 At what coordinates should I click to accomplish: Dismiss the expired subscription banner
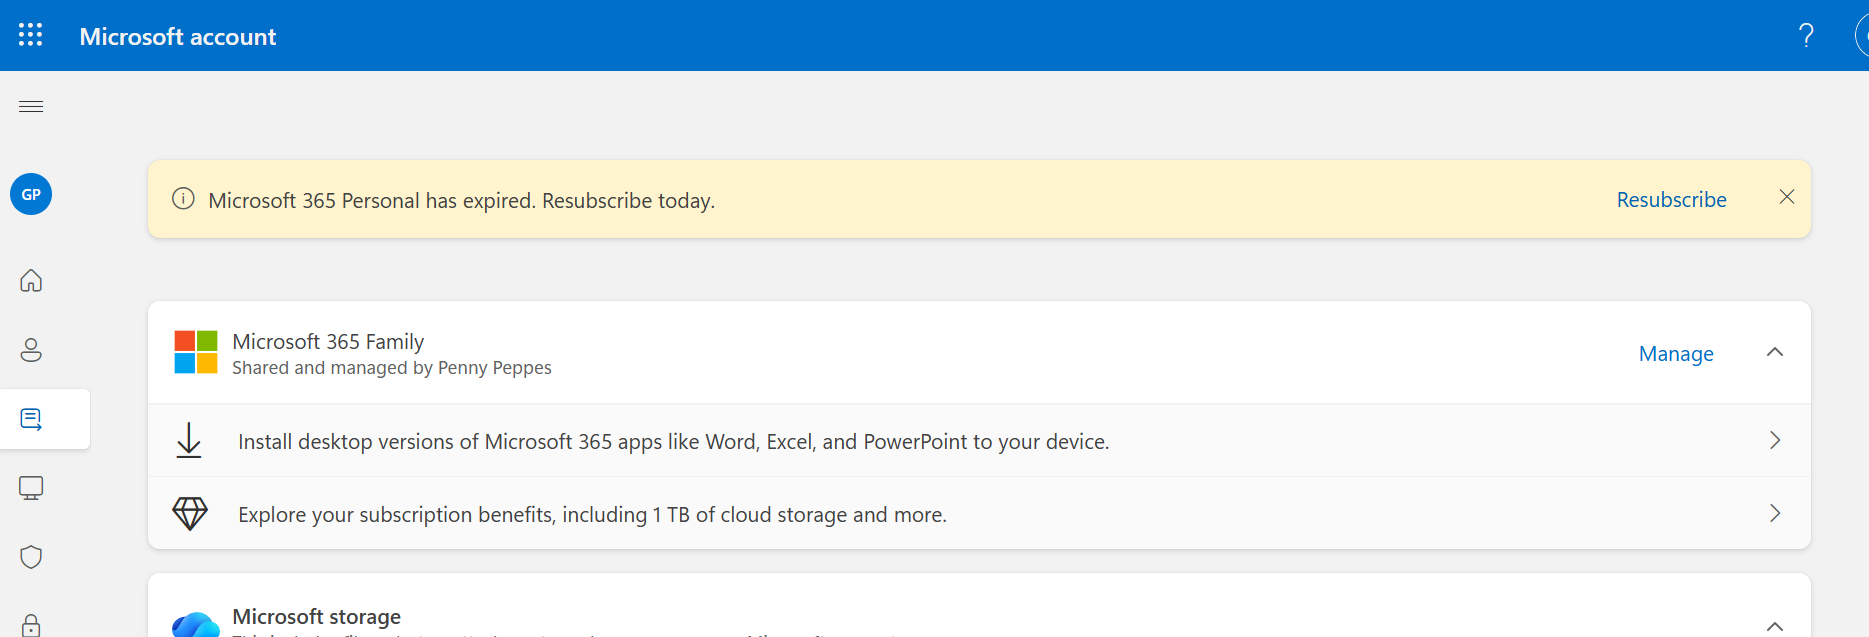pos(1787,197)
